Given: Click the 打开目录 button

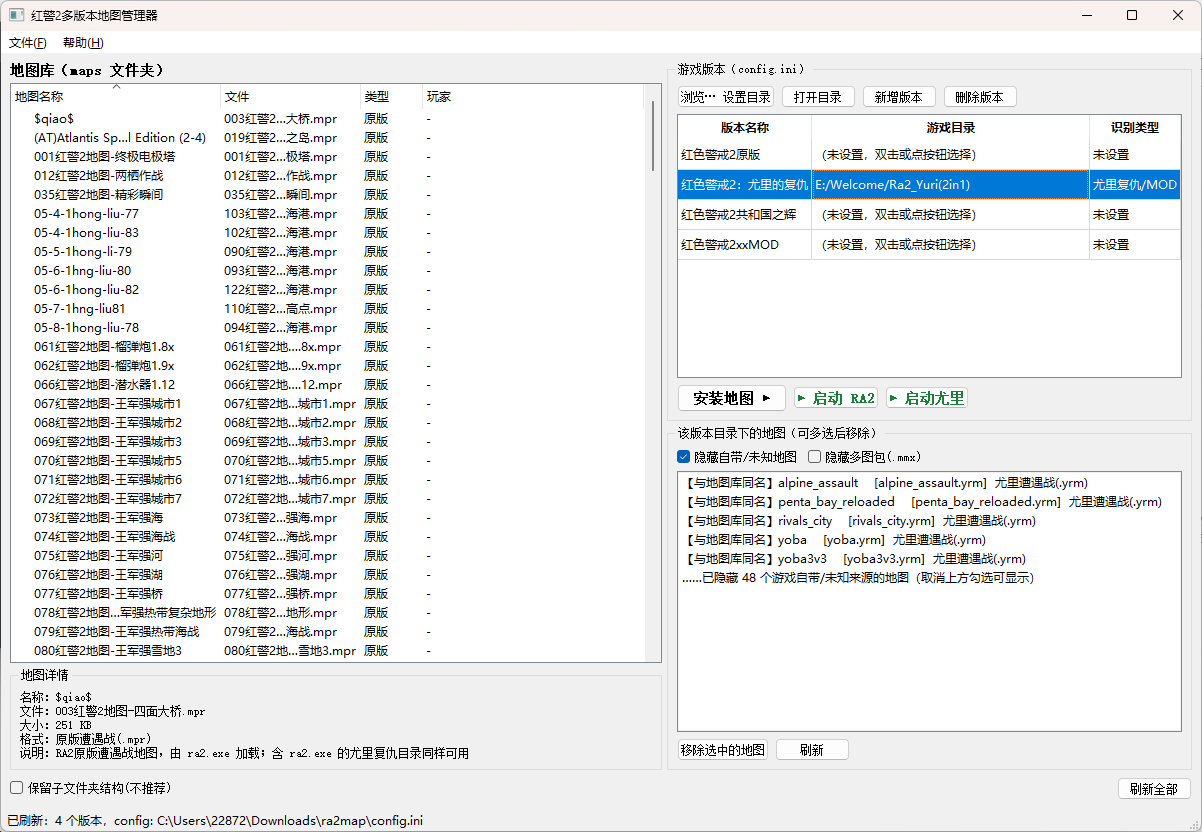Looking at the screenshot, I should click(818, 97).
